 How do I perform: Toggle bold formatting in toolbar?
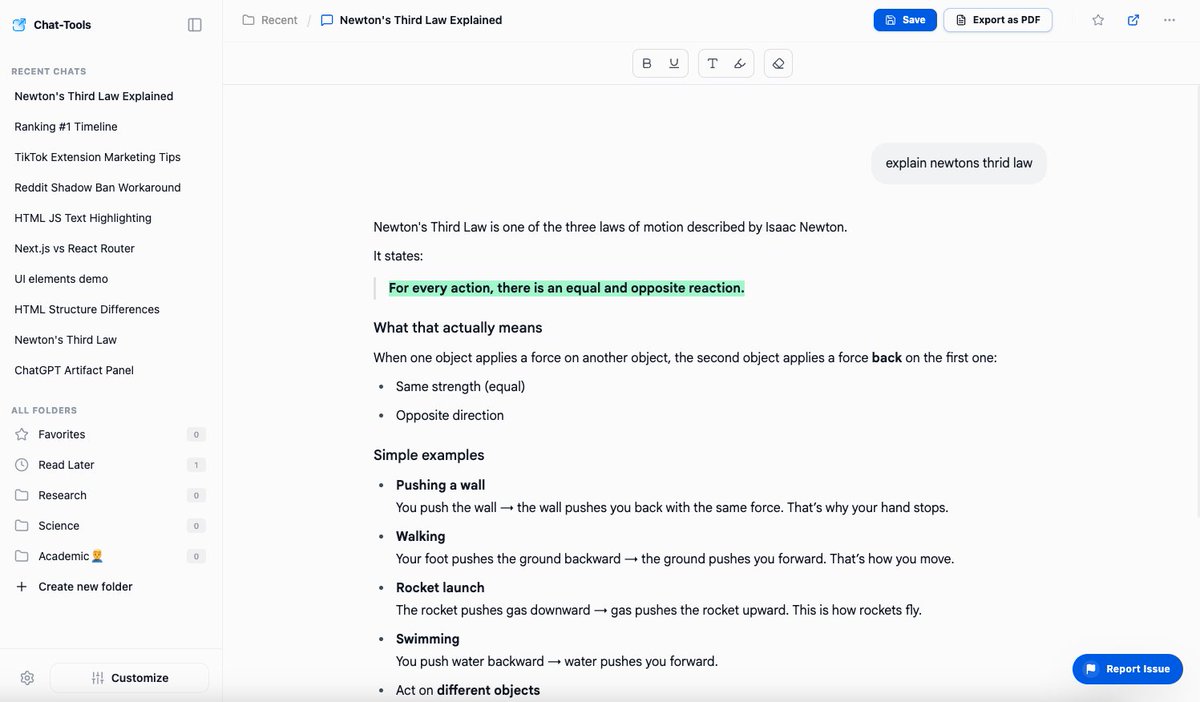point(647,63)
